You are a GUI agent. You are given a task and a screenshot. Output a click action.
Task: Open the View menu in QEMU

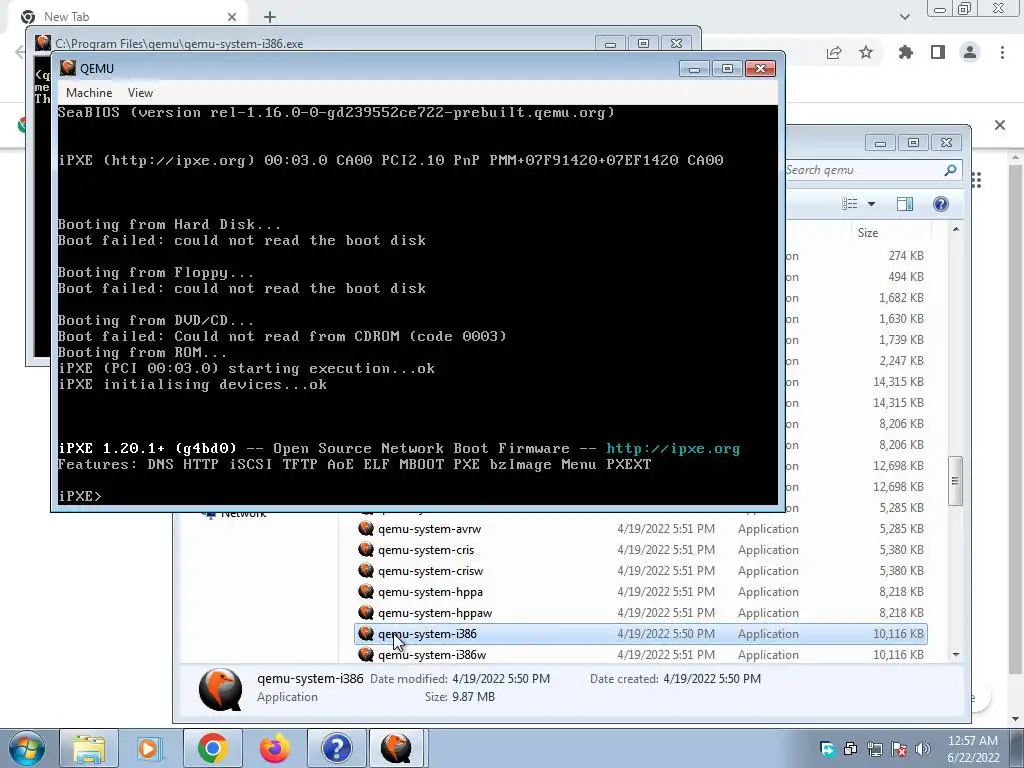pyautogui.click(x=140, y=93)
